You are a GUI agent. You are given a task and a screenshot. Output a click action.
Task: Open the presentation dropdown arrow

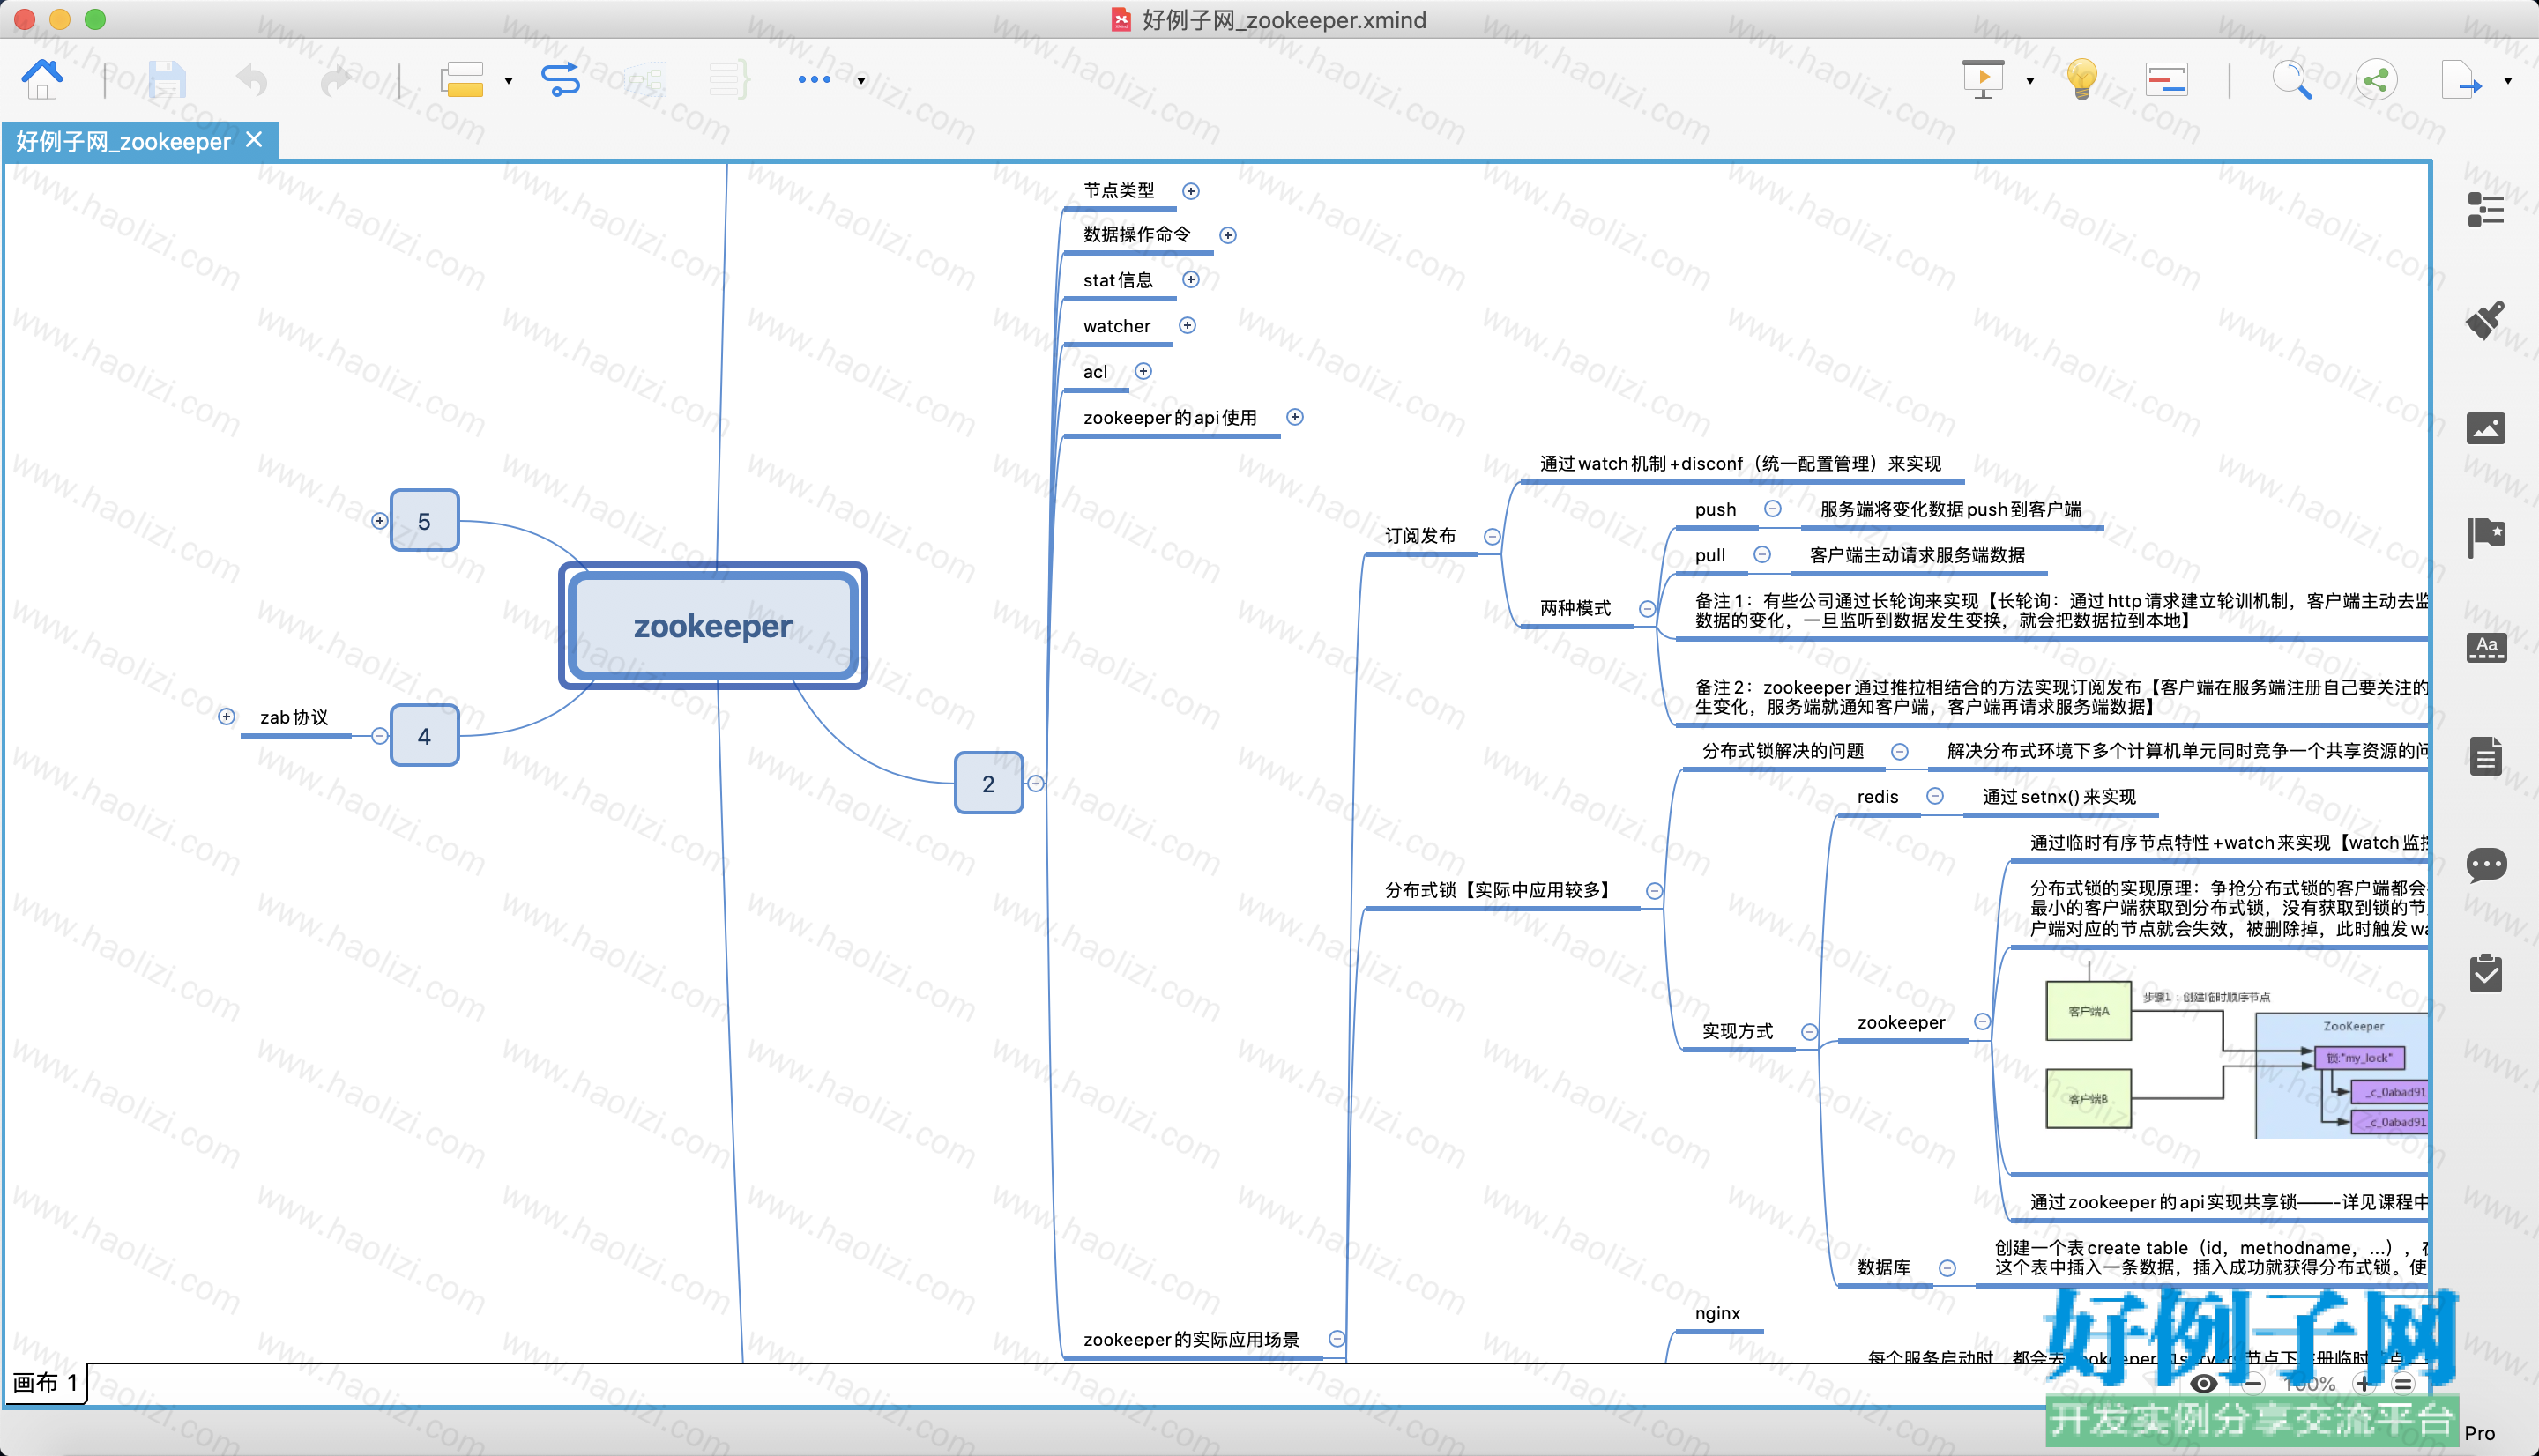pyautogui.click(x=2030, y=81)
